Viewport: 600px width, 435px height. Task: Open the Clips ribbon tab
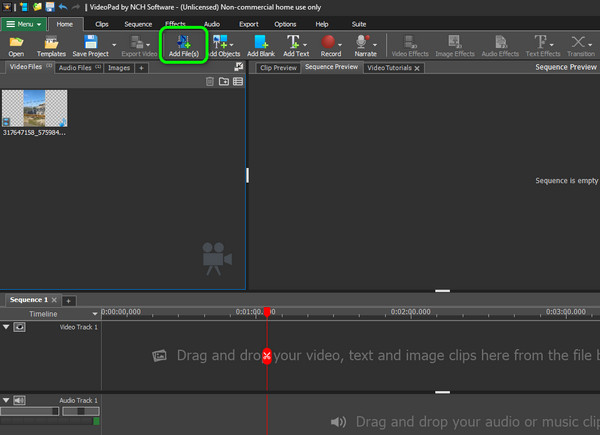tap(101, 24)
